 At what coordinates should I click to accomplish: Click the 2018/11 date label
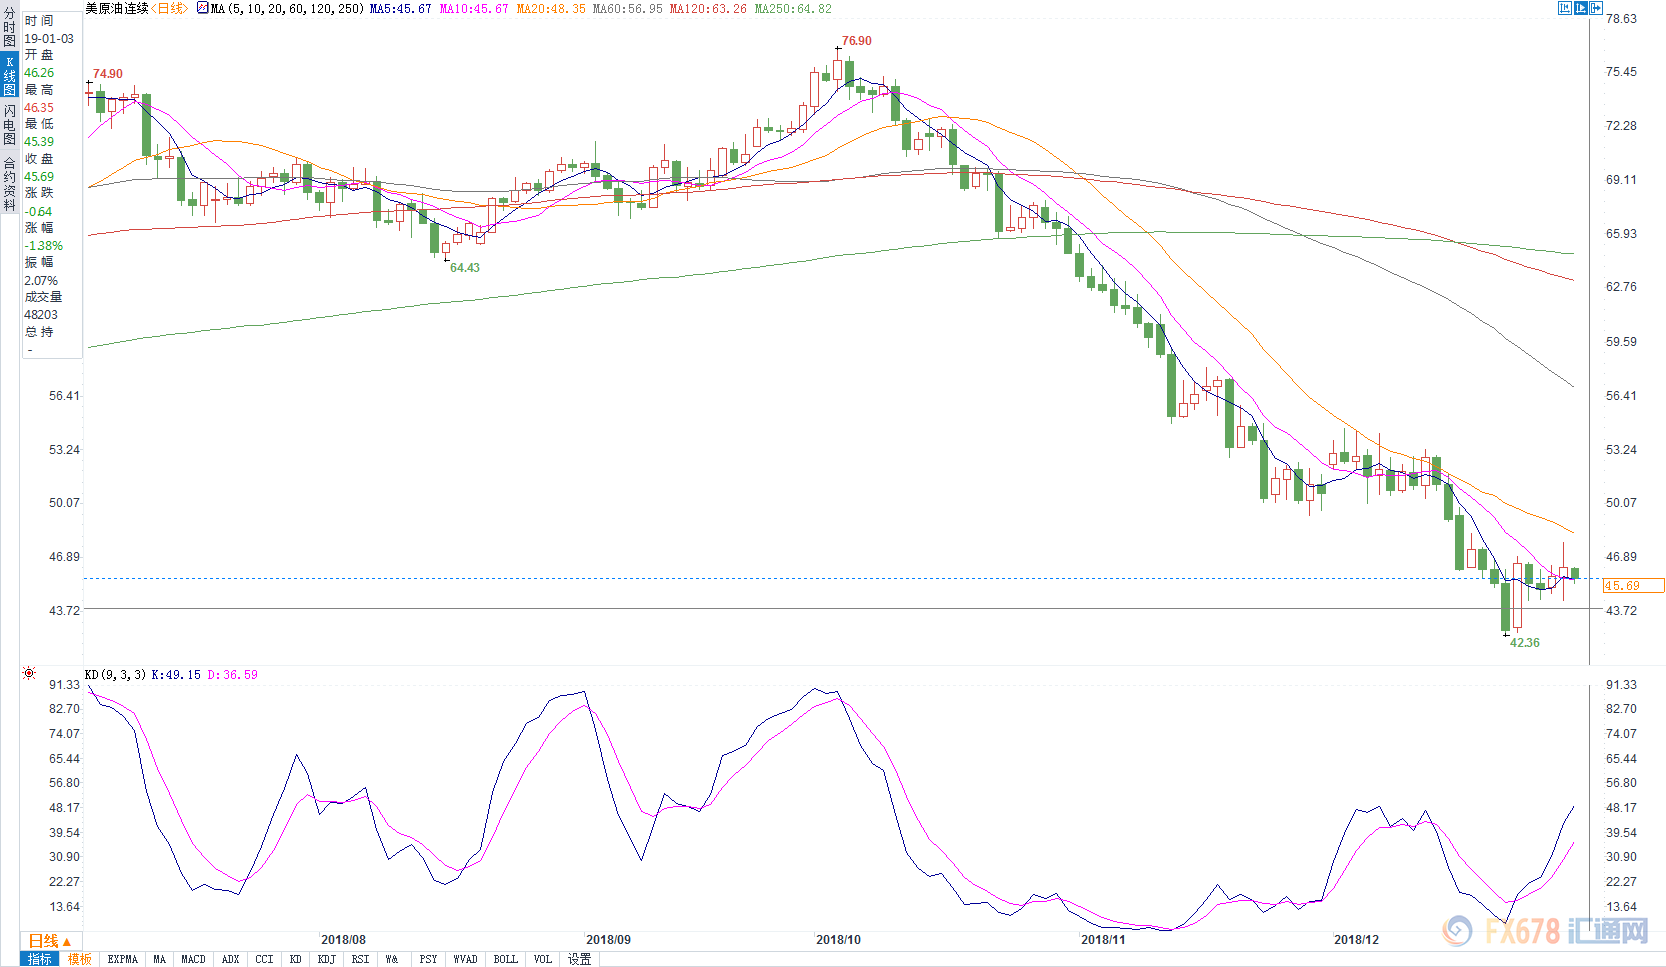[1103, 940]
